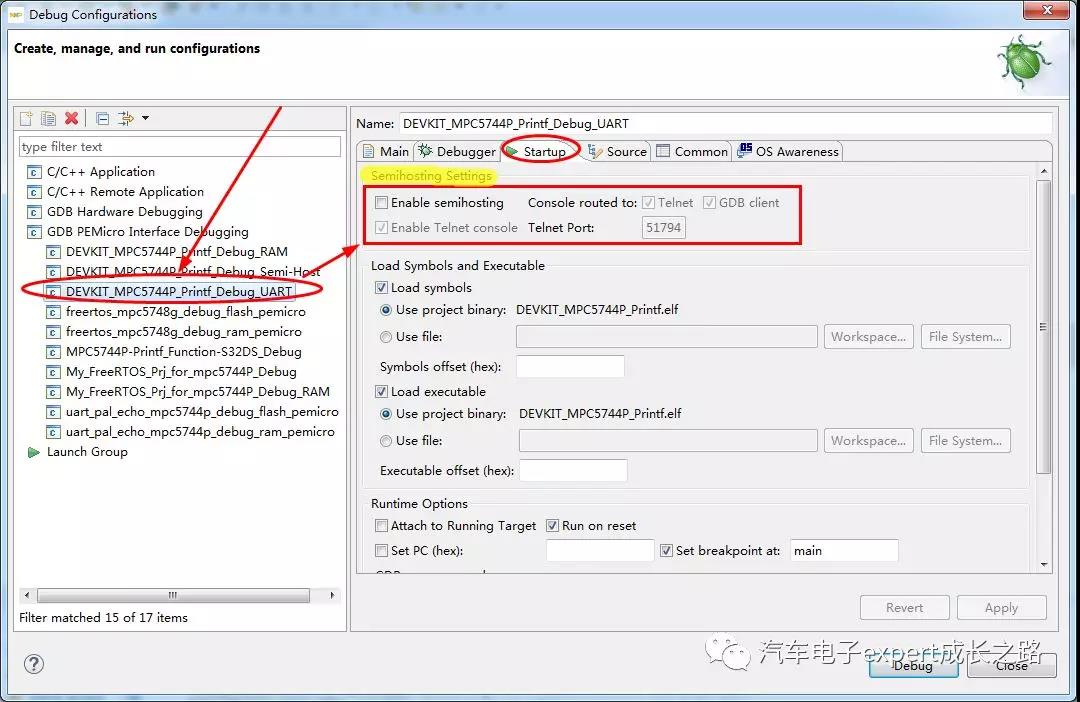Click the Set PC hex value field

(x=600, y=550)
